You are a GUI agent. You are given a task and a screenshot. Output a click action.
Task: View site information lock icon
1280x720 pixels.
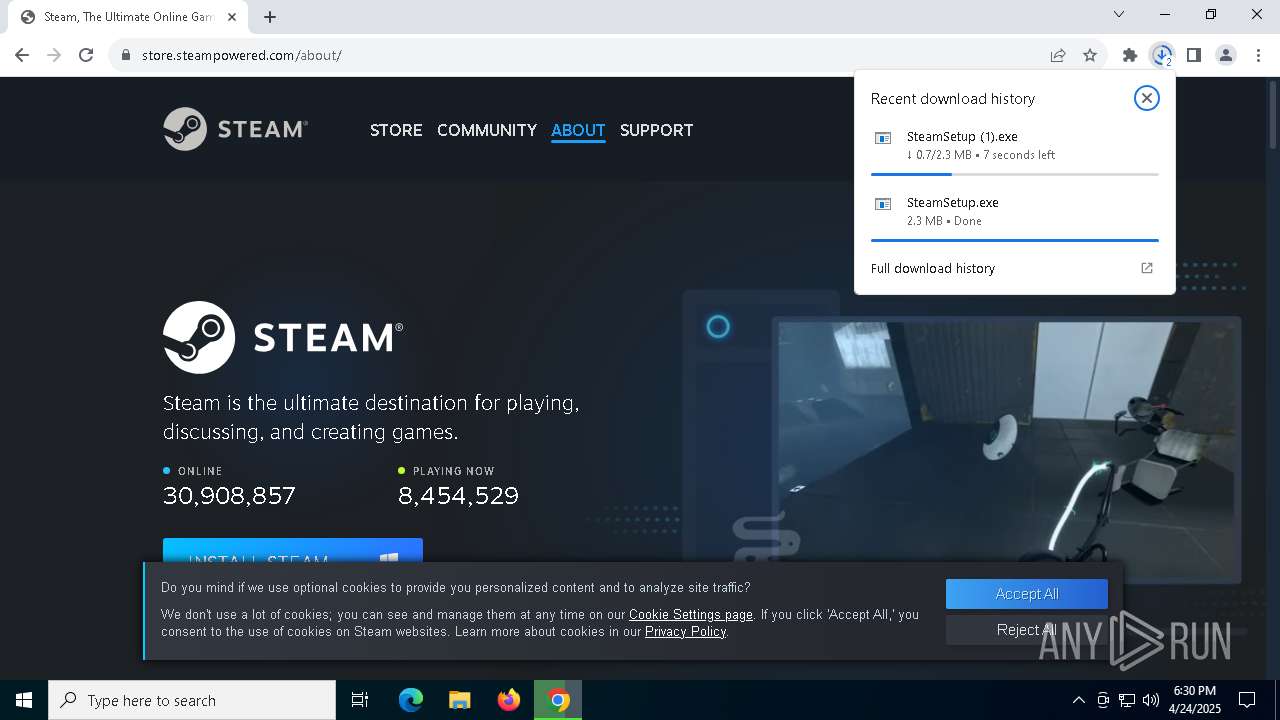point(125,55)
